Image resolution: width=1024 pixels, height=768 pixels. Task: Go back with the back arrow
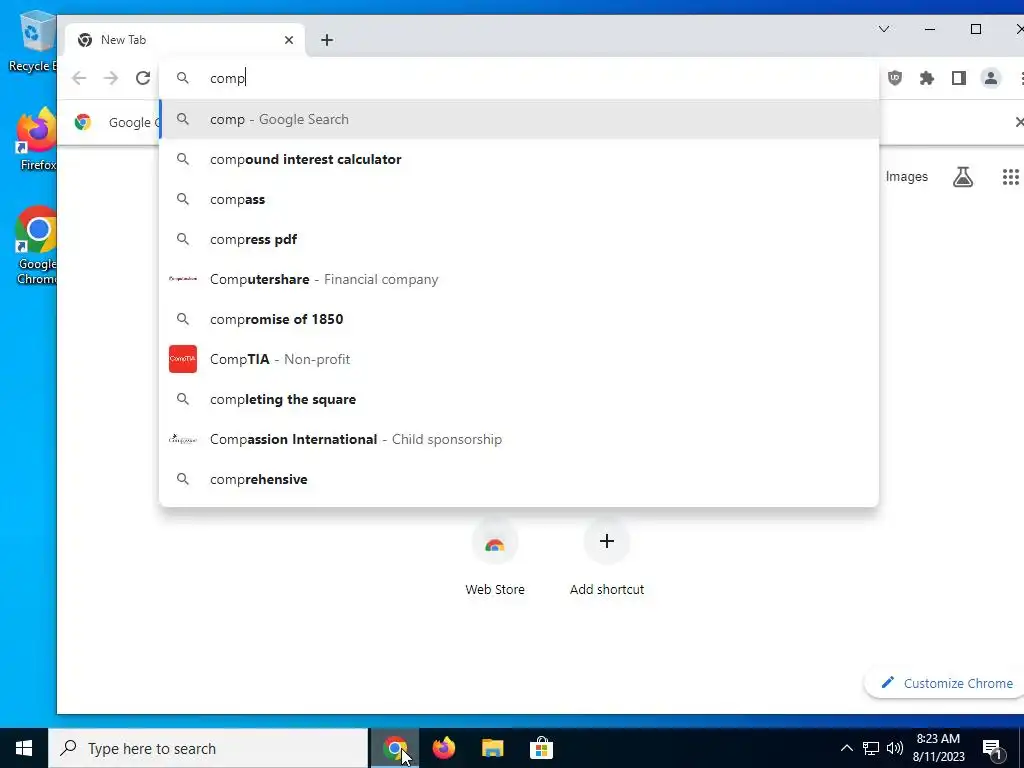point(79,78)
